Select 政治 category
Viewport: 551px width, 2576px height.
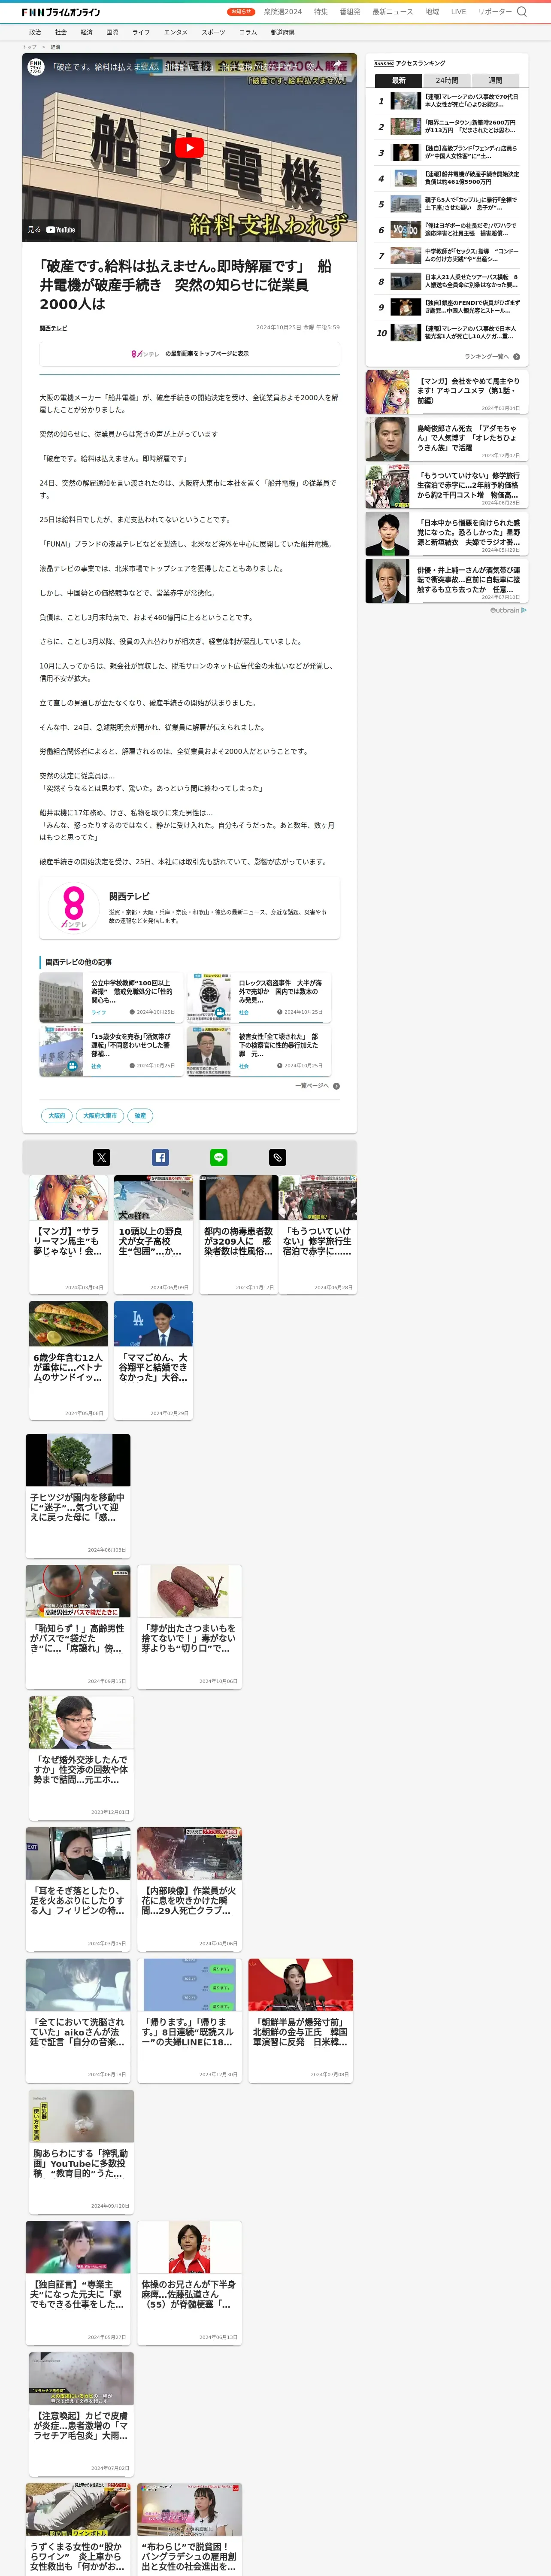click(x=35, y=32)
